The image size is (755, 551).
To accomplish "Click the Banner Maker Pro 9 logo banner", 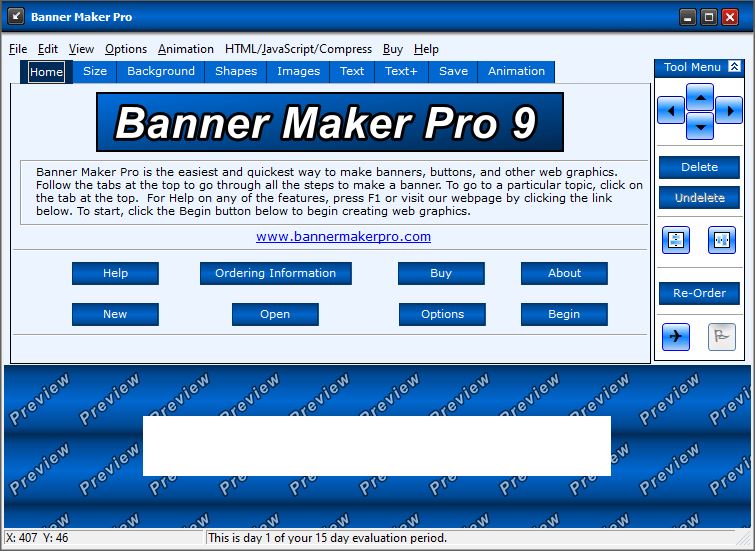I will [330, 122].
